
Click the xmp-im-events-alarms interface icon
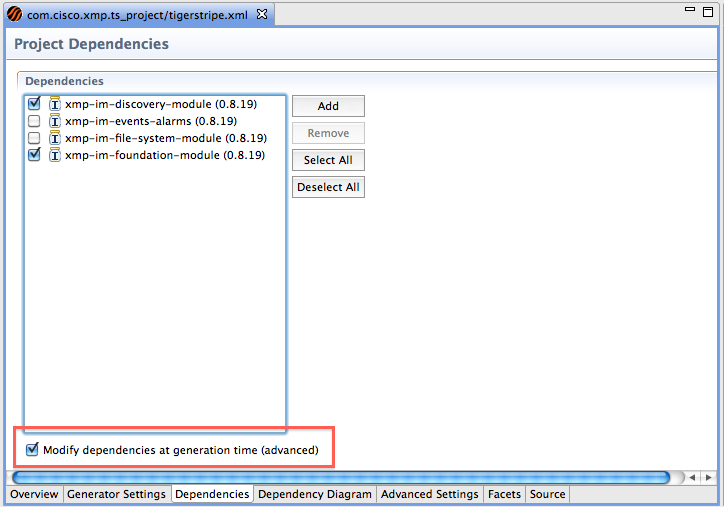[x=55, y=121]
